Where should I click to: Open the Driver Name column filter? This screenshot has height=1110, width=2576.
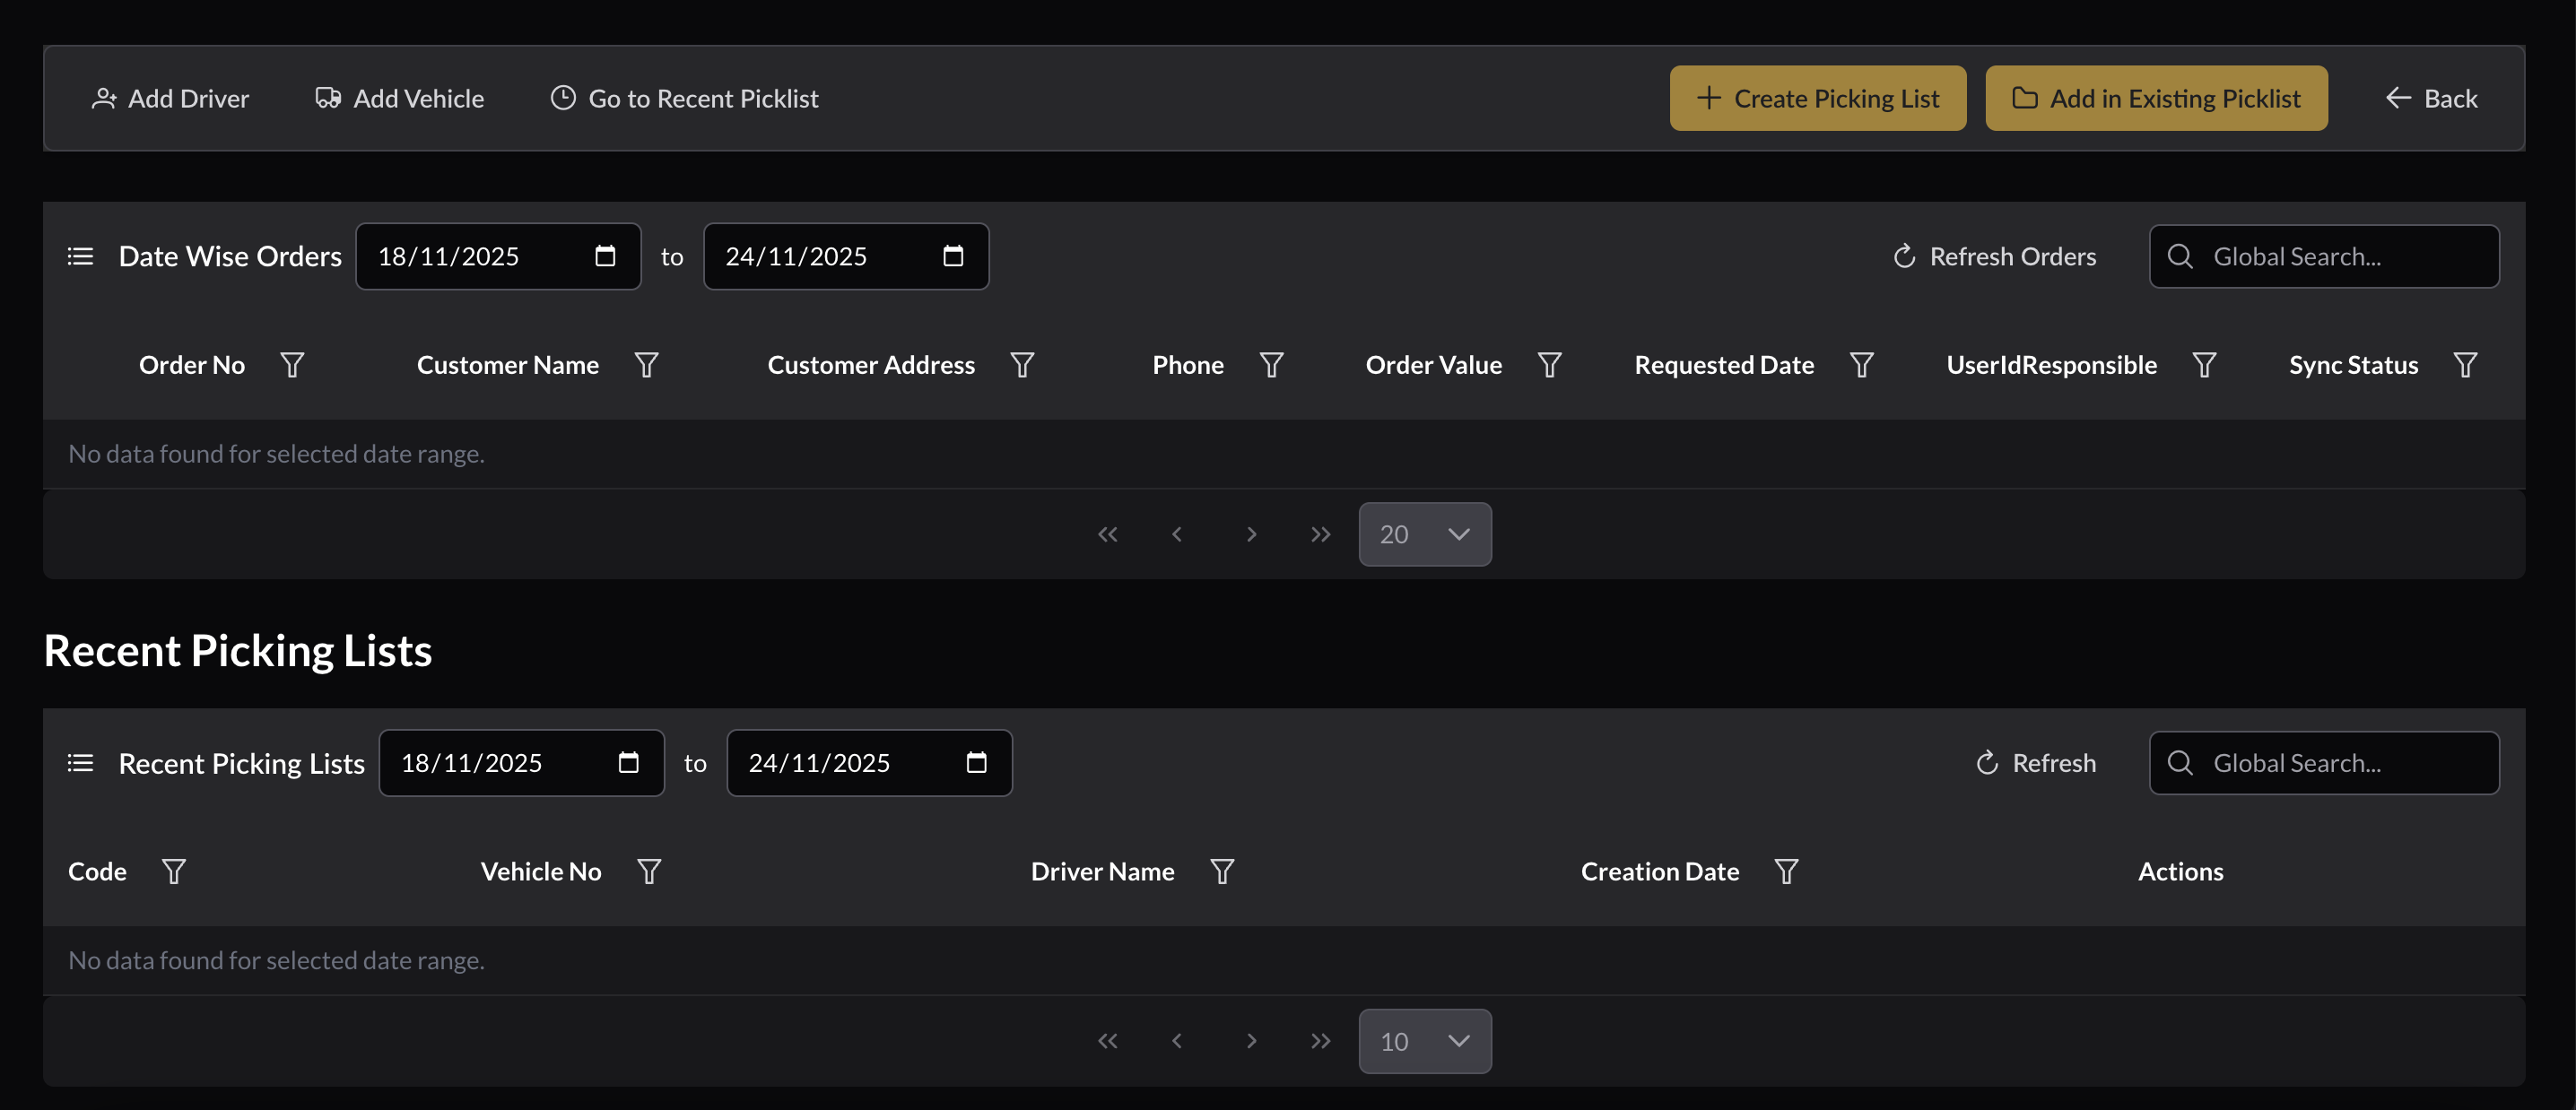pyautogui.click(x=1221, y=871)
